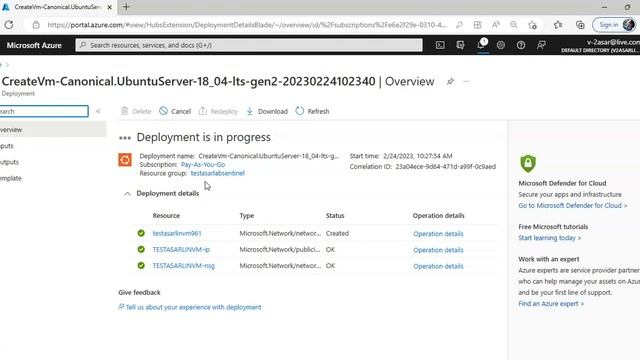This screenshot has width=640, height=360.
Task: Go to Microsoft Defender for Cloud
Action: coord(573,205)
